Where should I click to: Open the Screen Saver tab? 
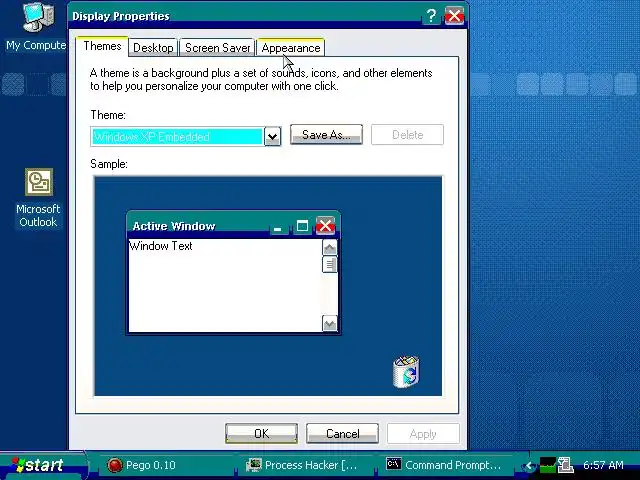pos(217,48)
